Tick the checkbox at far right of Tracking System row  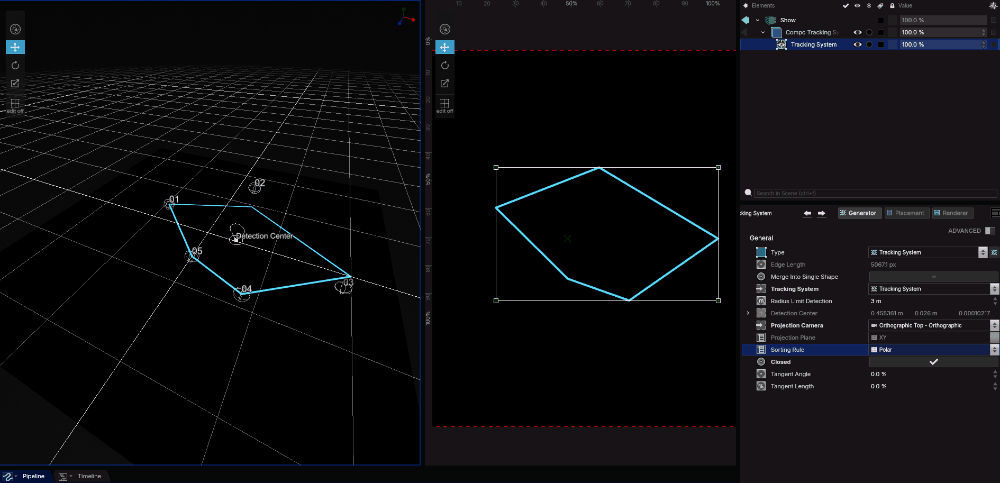[994, 45]
